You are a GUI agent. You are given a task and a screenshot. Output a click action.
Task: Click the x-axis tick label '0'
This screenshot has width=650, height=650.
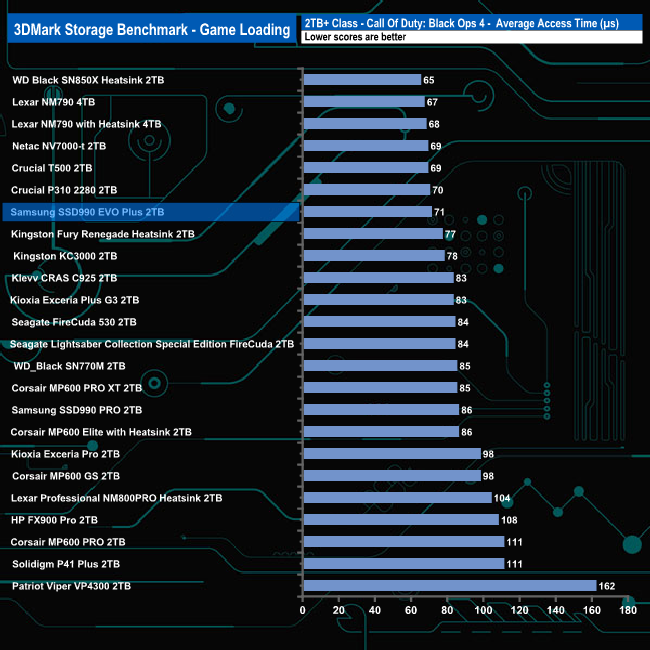pos(303,610)
